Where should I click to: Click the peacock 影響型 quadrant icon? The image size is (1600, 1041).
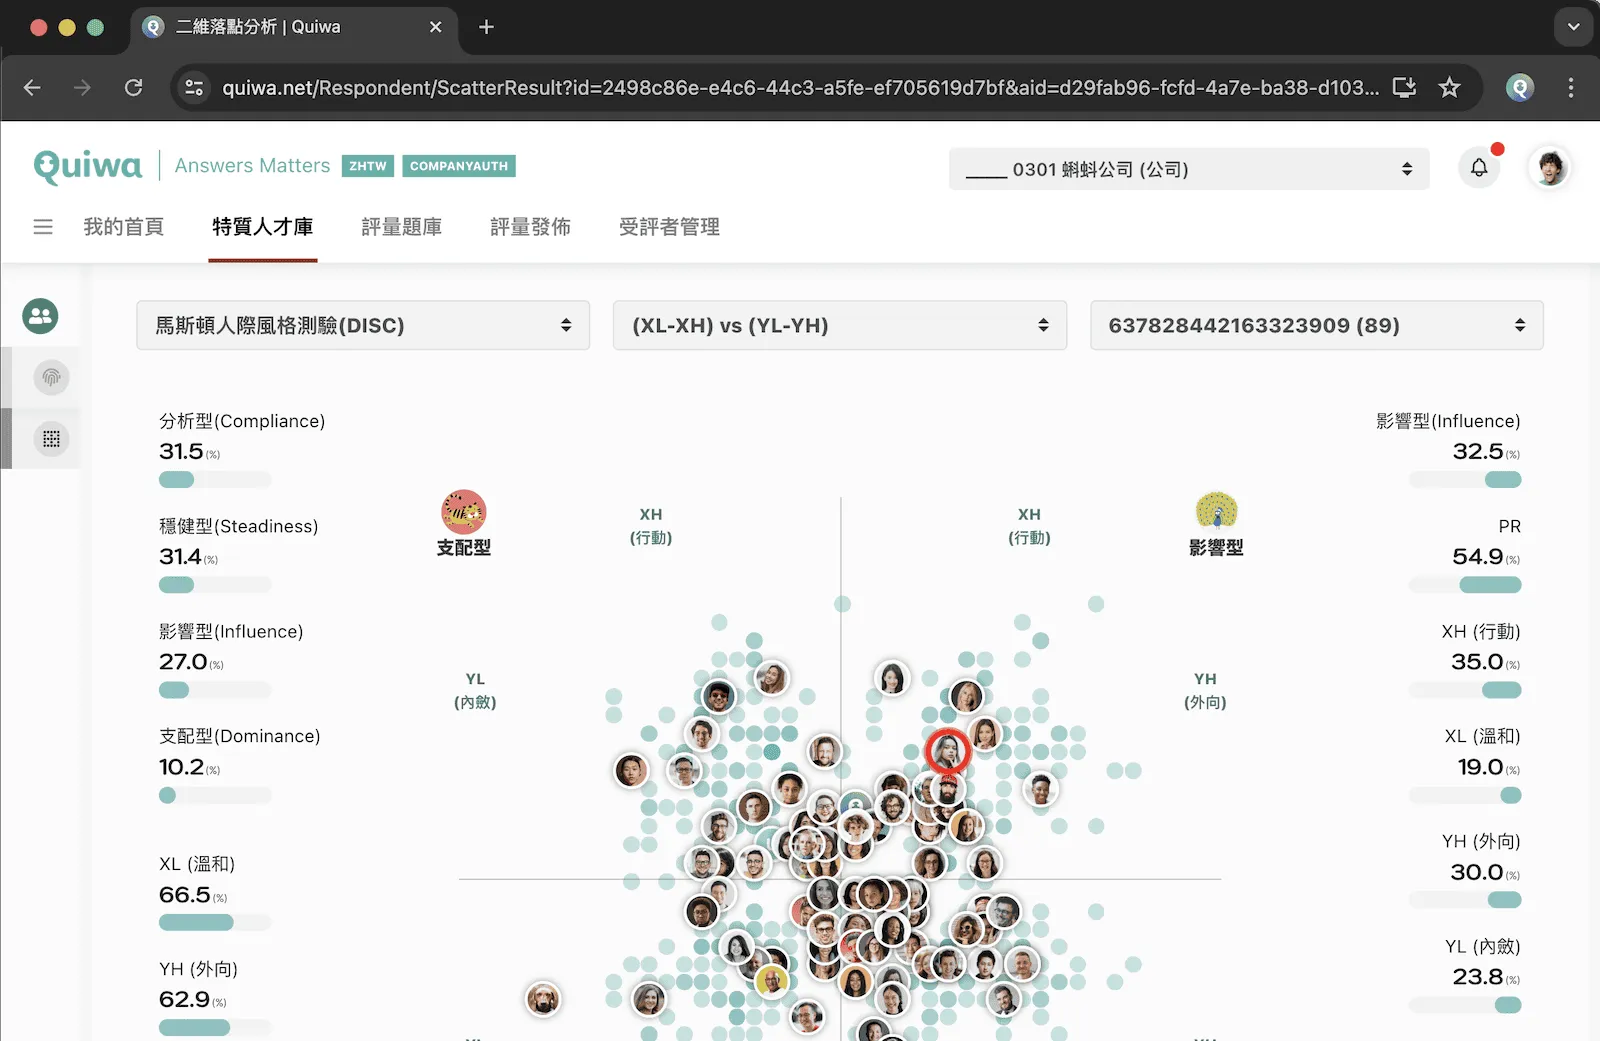click(x=1216, y=512)
